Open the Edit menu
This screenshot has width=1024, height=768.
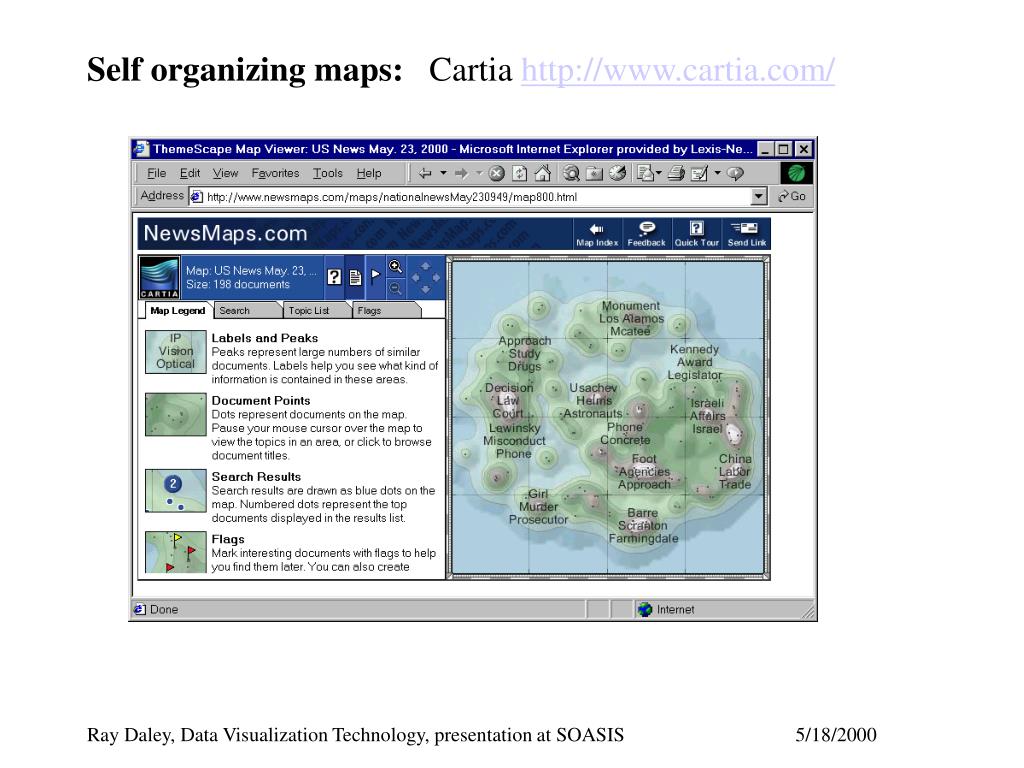click(x=190, y=173)
